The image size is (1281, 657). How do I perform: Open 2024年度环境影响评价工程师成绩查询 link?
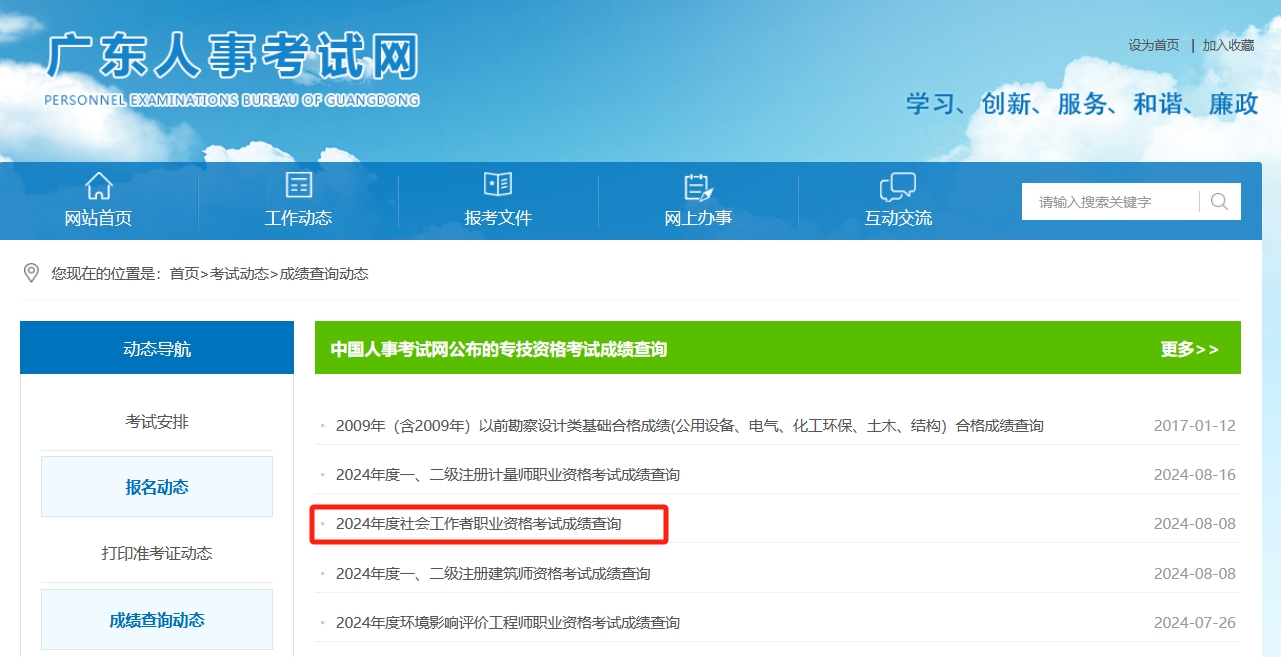(x=508, y=622)
